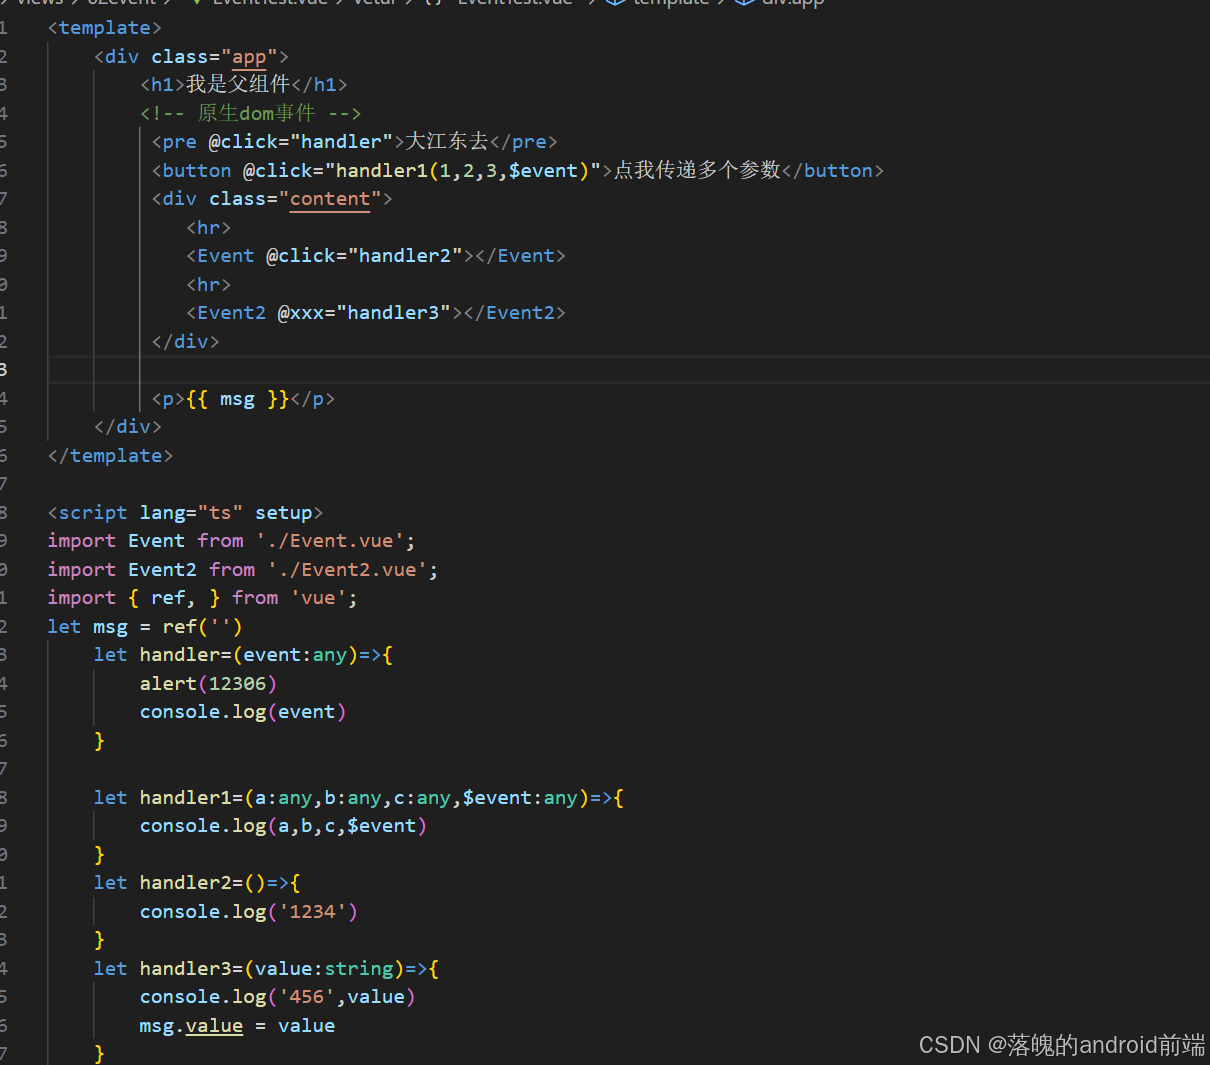Click the hr tag above the Event2 component
Screen dimensions: 1210x1065
click(x=208, y=285)
